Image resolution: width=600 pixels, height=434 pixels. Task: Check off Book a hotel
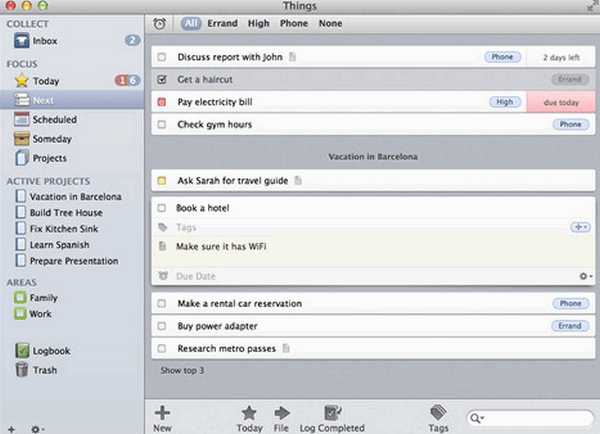pos(162,208)
